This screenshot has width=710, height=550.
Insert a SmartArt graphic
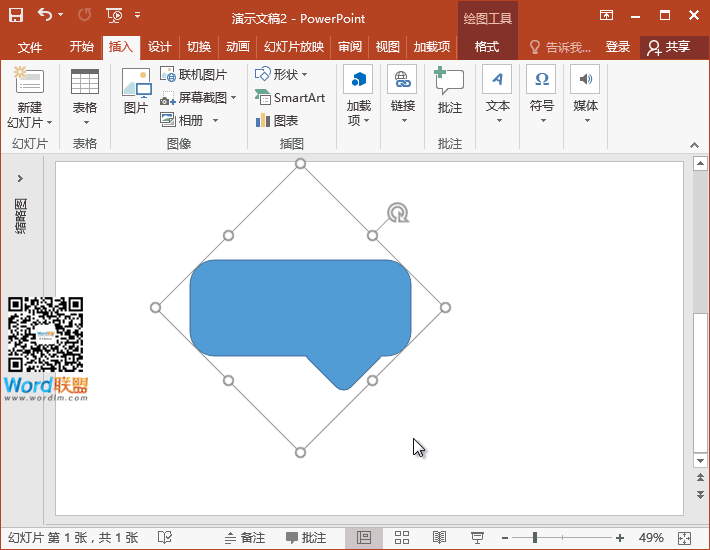[x=290, y=97]
